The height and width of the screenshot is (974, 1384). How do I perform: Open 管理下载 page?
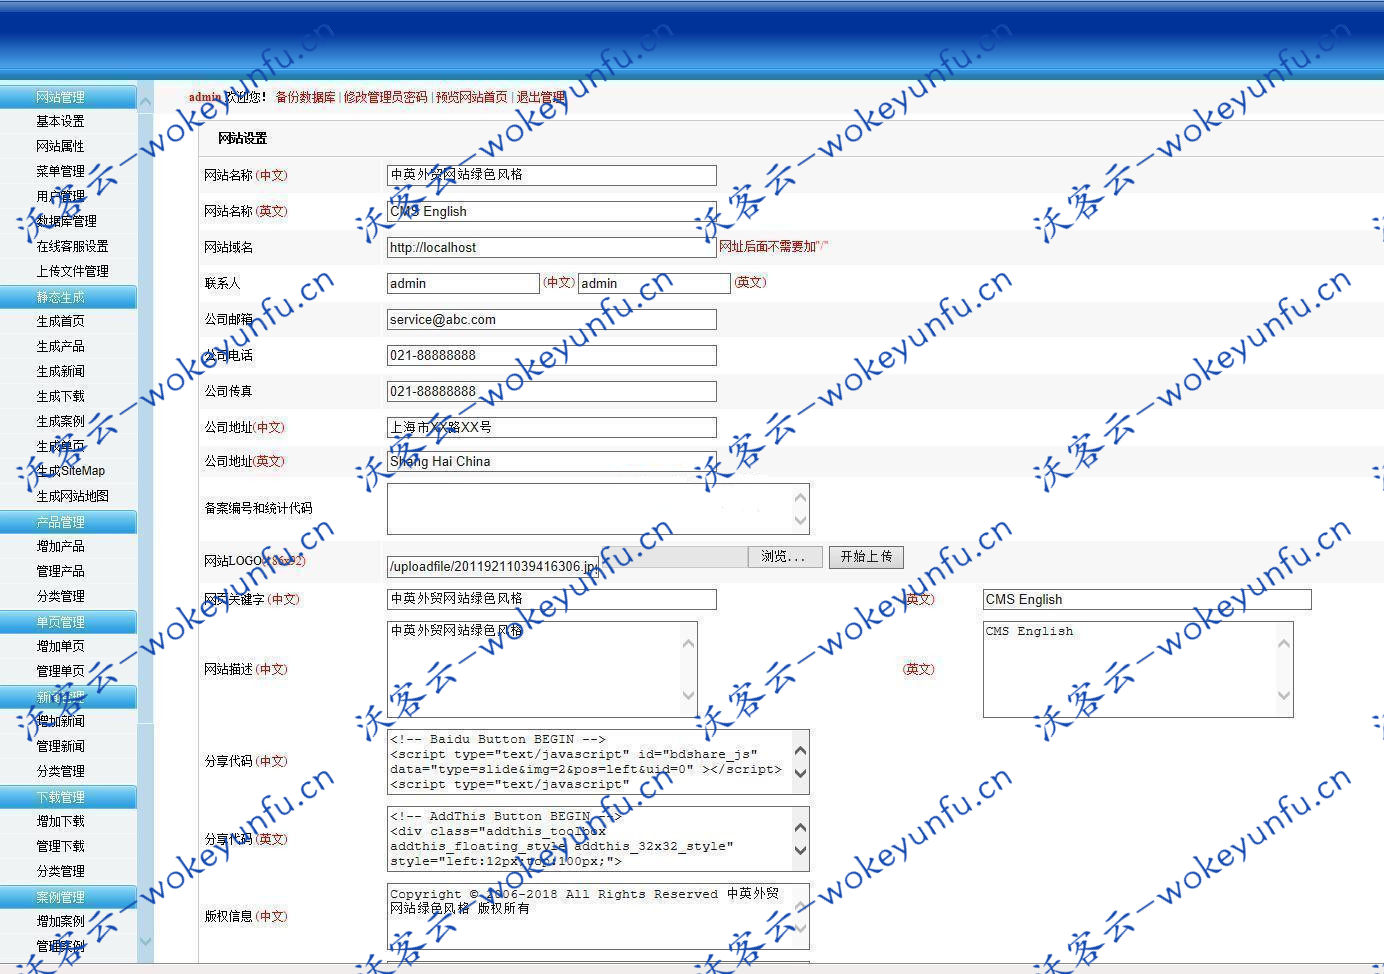point(60,846)
